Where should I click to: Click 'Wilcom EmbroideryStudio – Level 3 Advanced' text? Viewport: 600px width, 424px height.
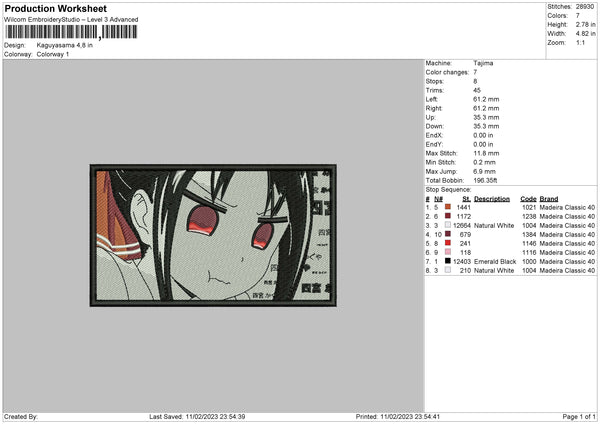tap(71, 20)
